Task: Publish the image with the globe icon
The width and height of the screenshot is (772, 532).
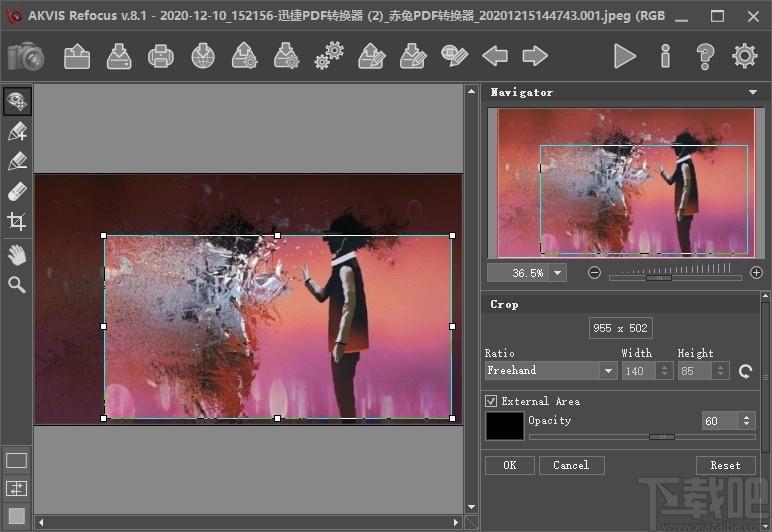Action: click(x=203, y=56)
